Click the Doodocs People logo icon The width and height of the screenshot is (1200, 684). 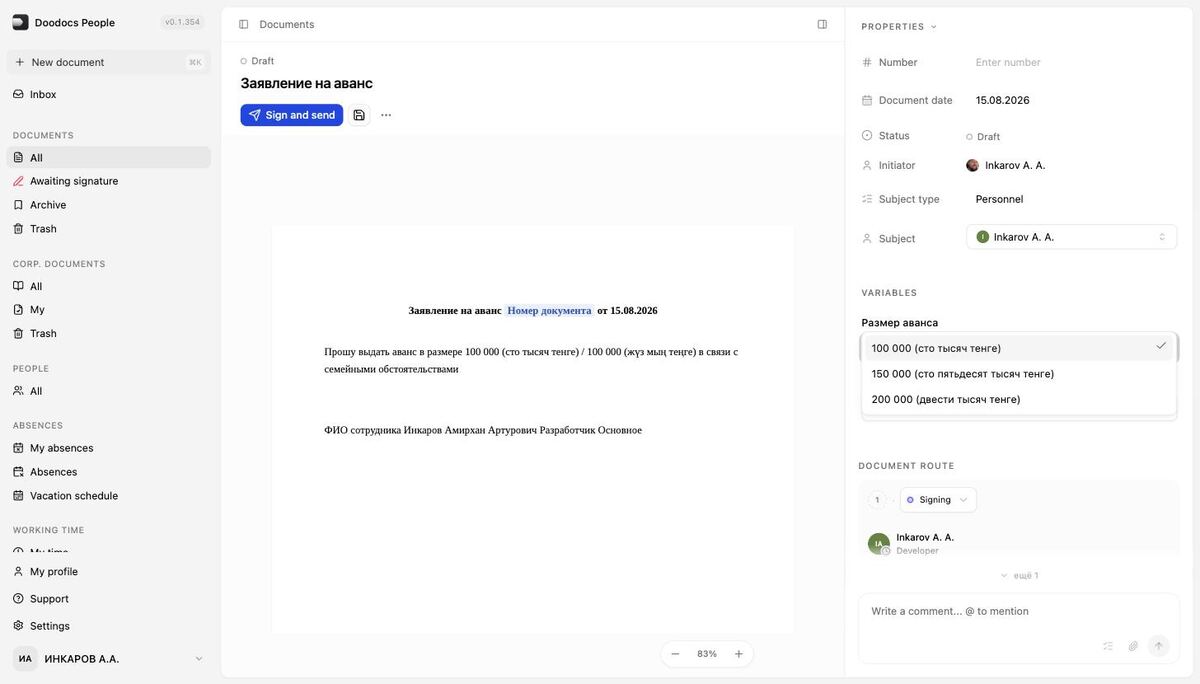coord(20,22)
